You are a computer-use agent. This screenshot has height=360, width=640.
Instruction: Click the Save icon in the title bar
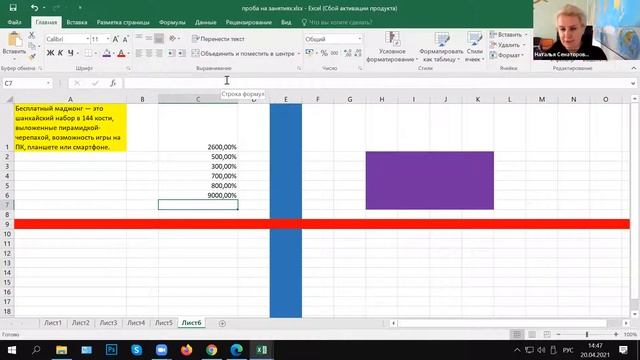pos(13,8)
